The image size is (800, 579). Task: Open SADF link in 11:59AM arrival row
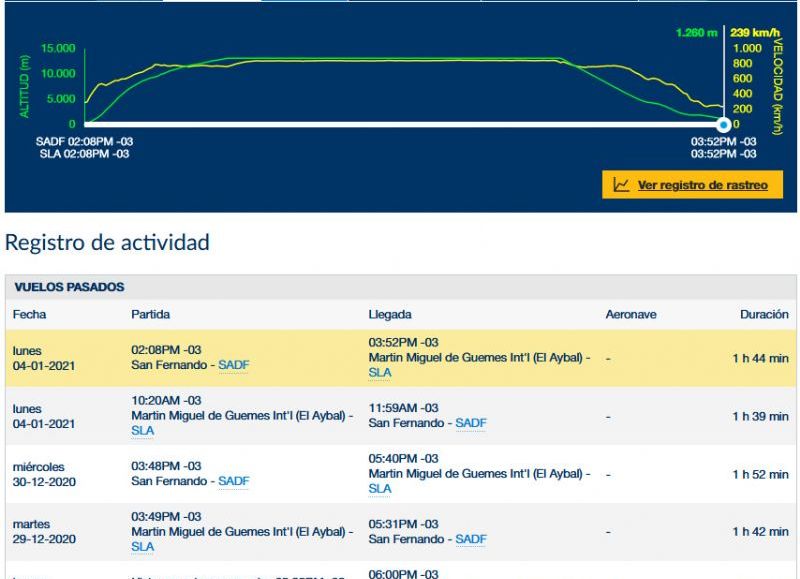pyautogui.click(x=471, y=423)
